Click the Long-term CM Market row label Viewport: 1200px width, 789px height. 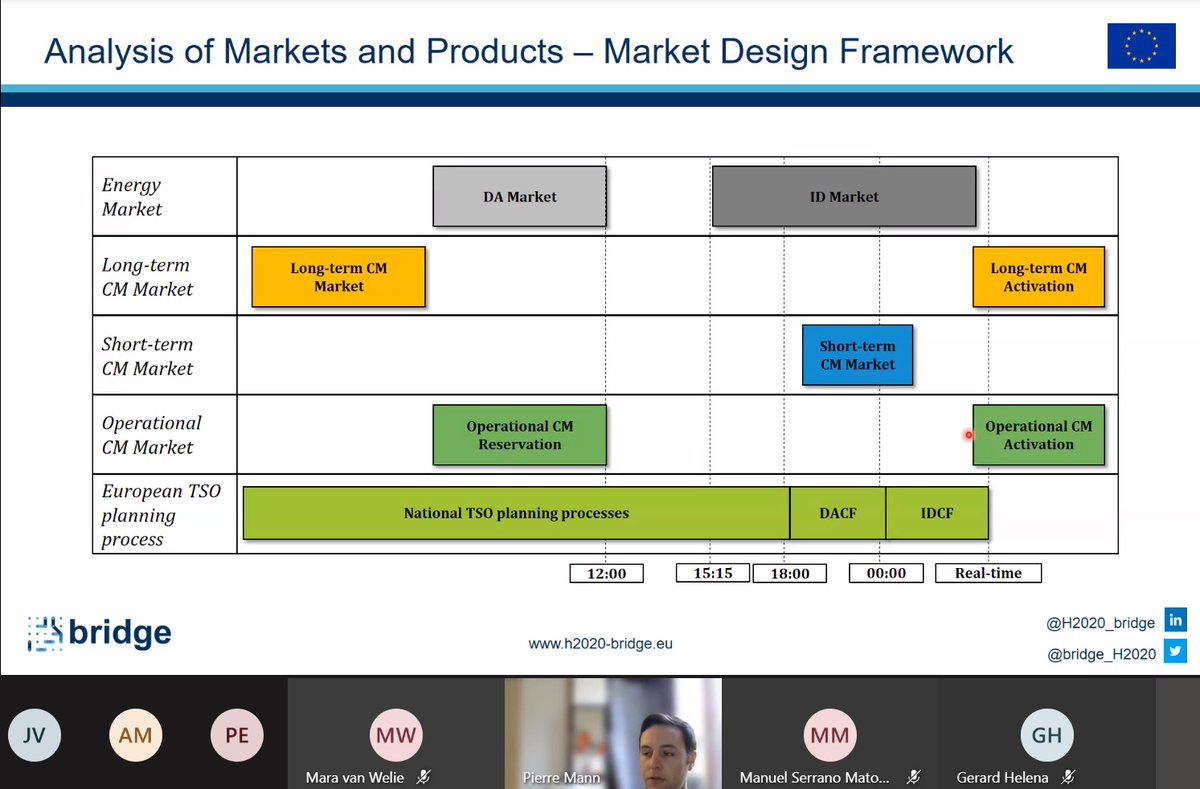[148, 277]
